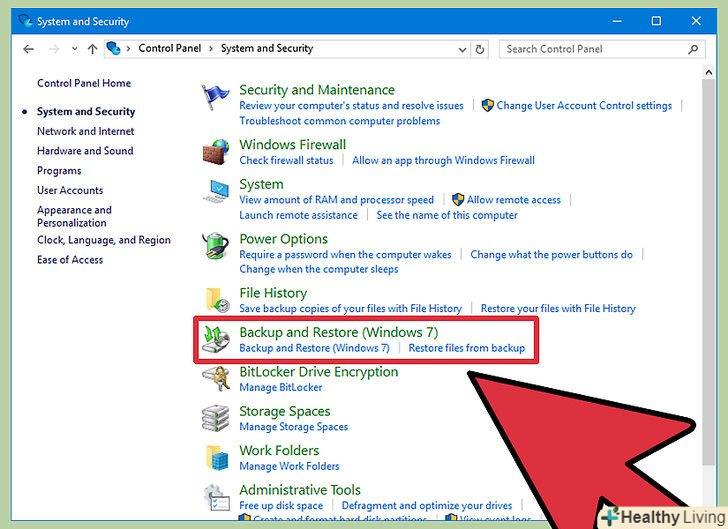Click Troubleshoot common computer problems
728x529 pixels.
339,121
